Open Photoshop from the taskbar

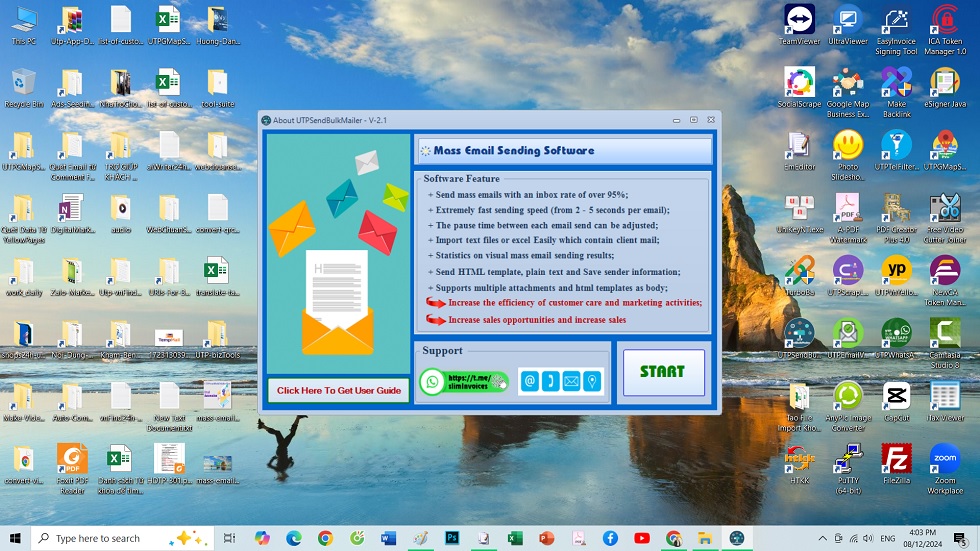452,538
